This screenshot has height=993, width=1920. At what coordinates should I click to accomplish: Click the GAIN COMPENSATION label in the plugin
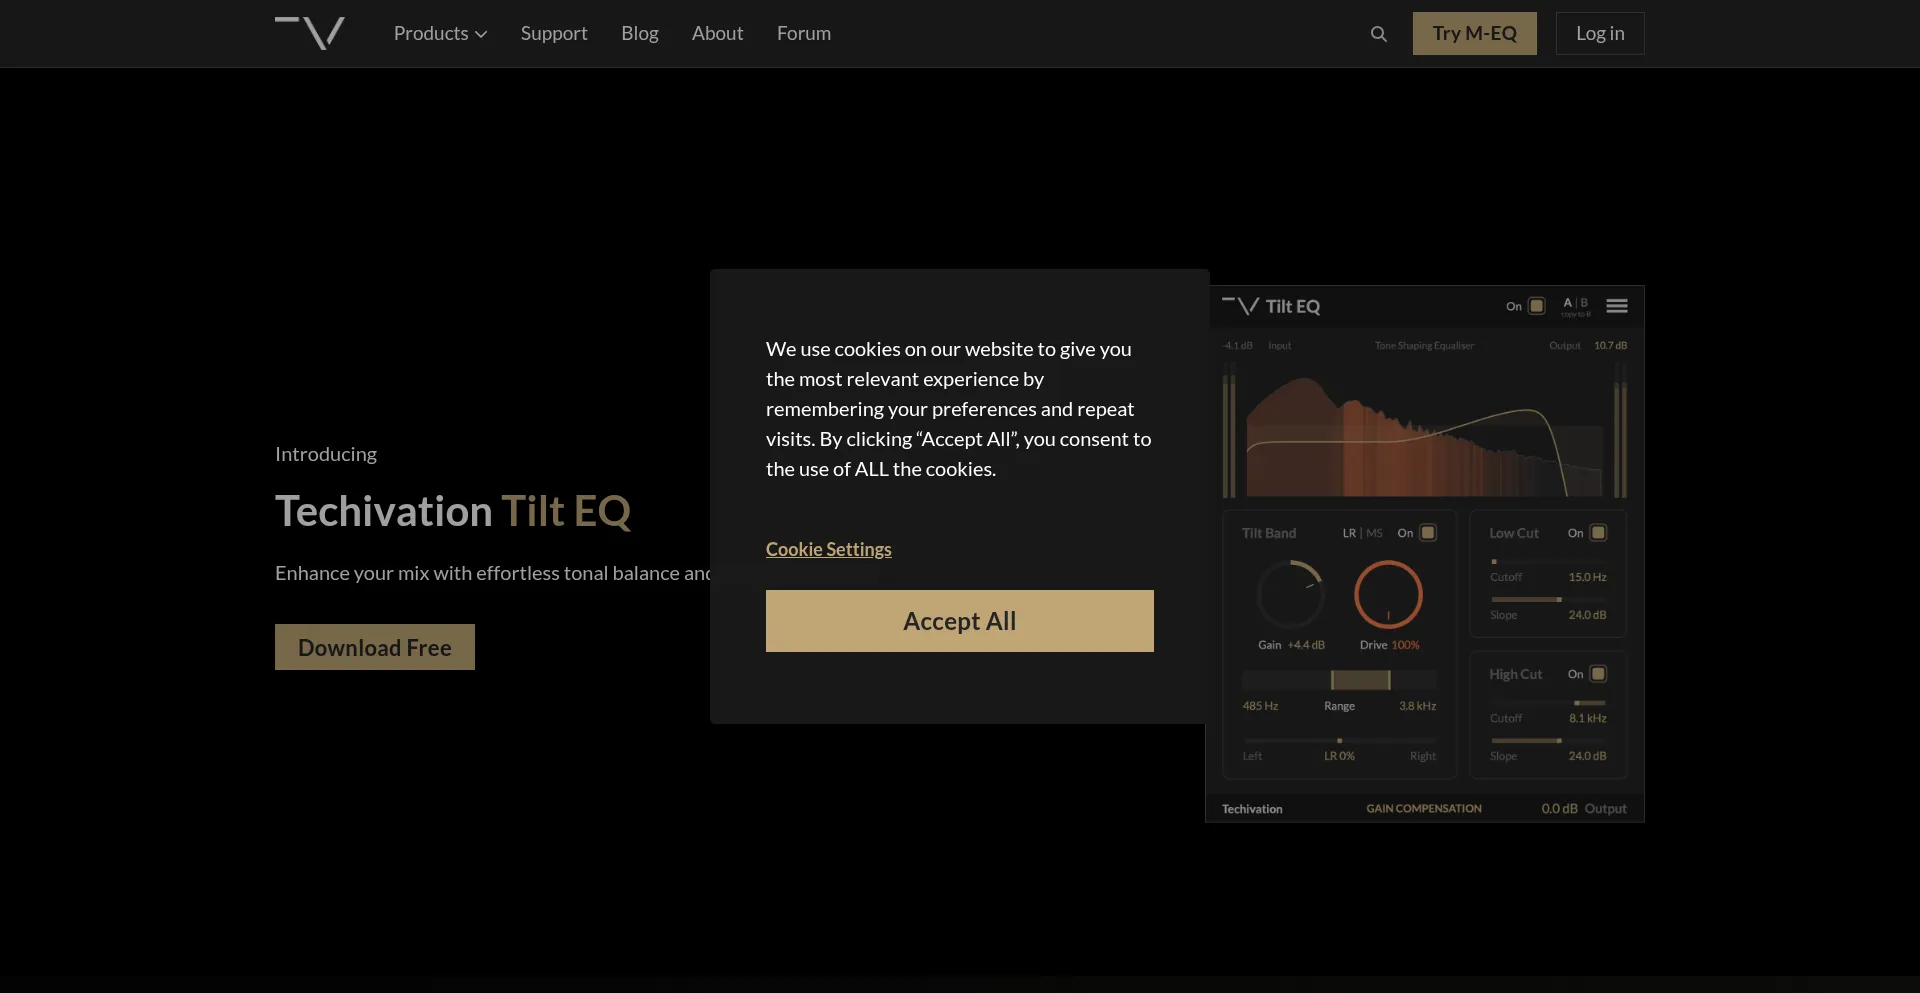coord(1424,808)
